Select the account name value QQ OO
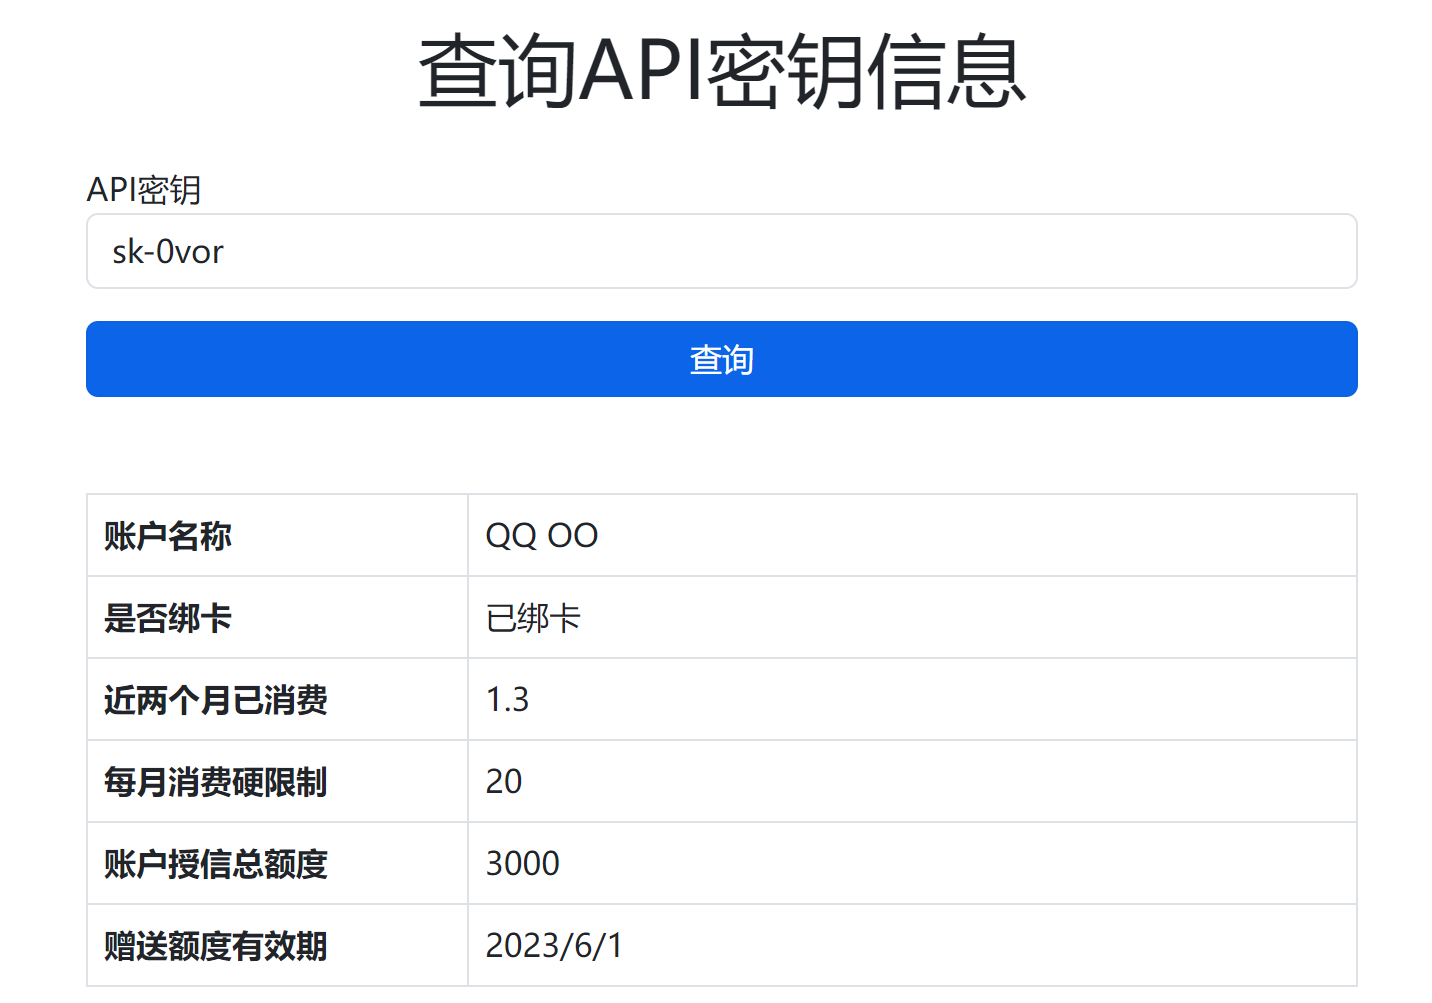The width and height of the screenshot is (1432, 1003). [541, 535]
